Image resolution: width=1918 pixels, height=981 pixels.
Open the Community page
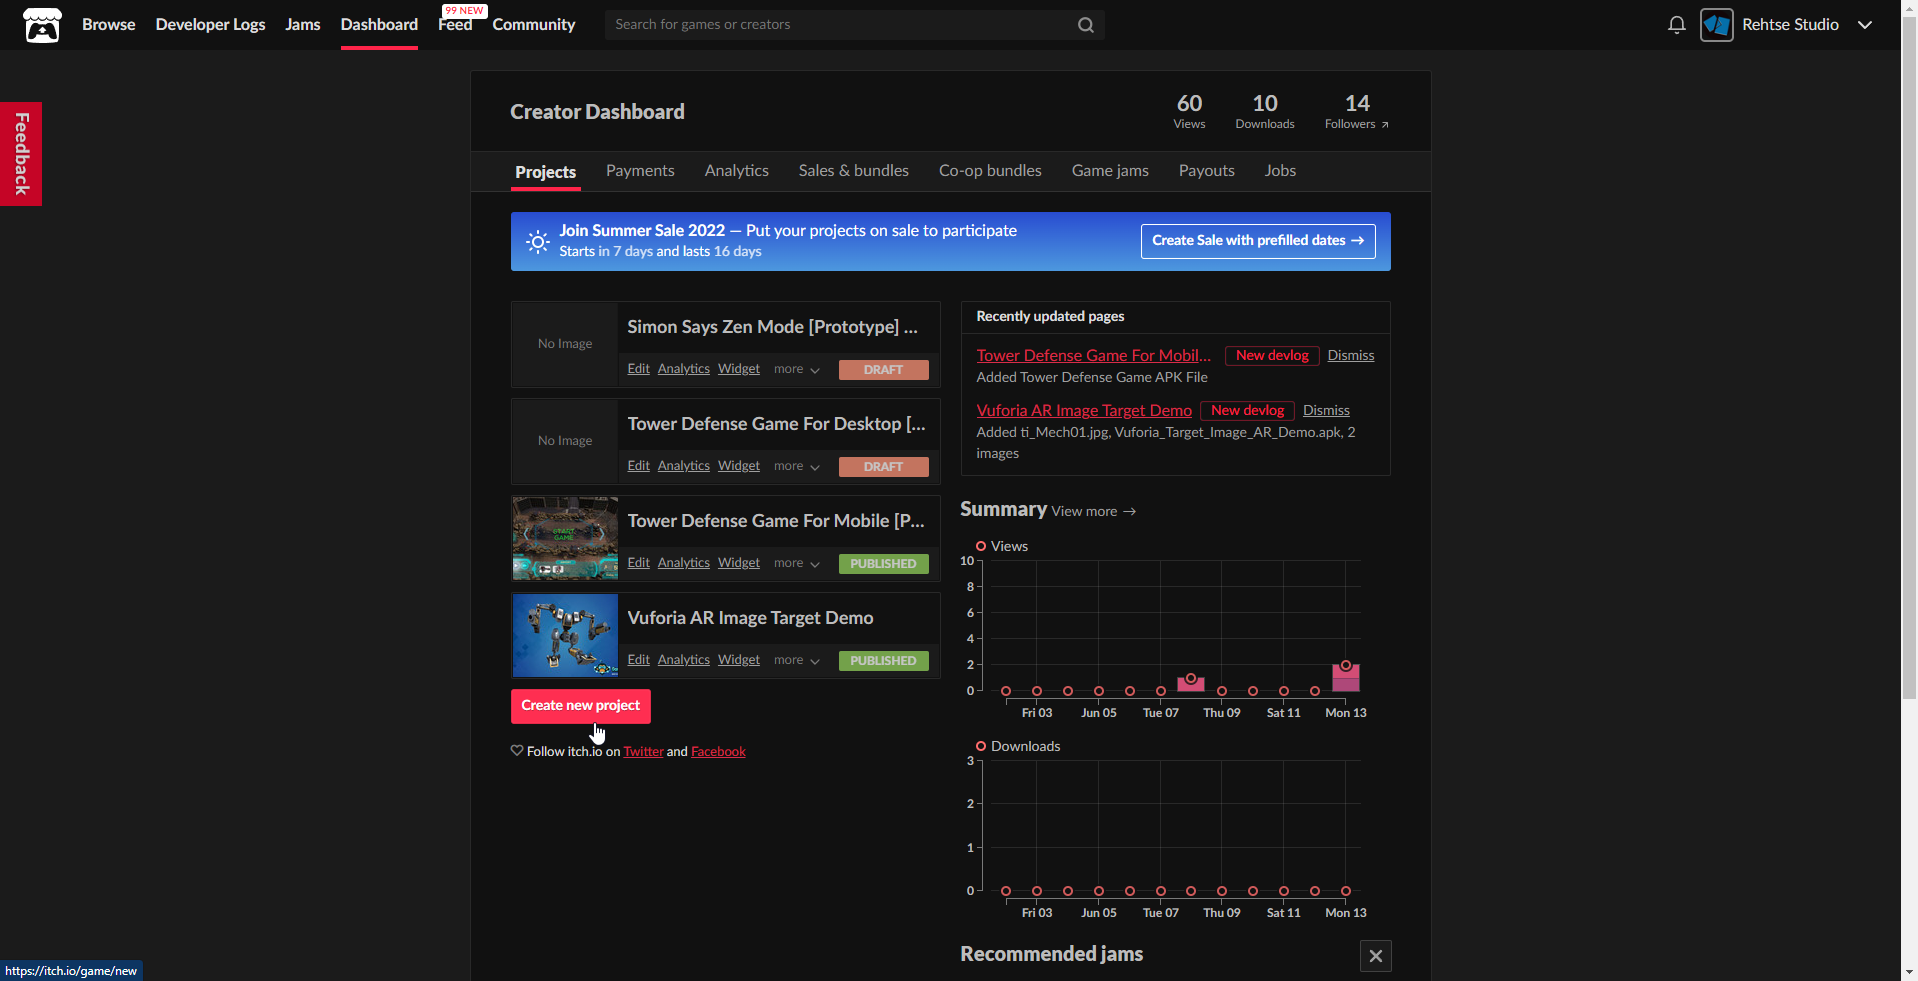click(x=534, y=25)
